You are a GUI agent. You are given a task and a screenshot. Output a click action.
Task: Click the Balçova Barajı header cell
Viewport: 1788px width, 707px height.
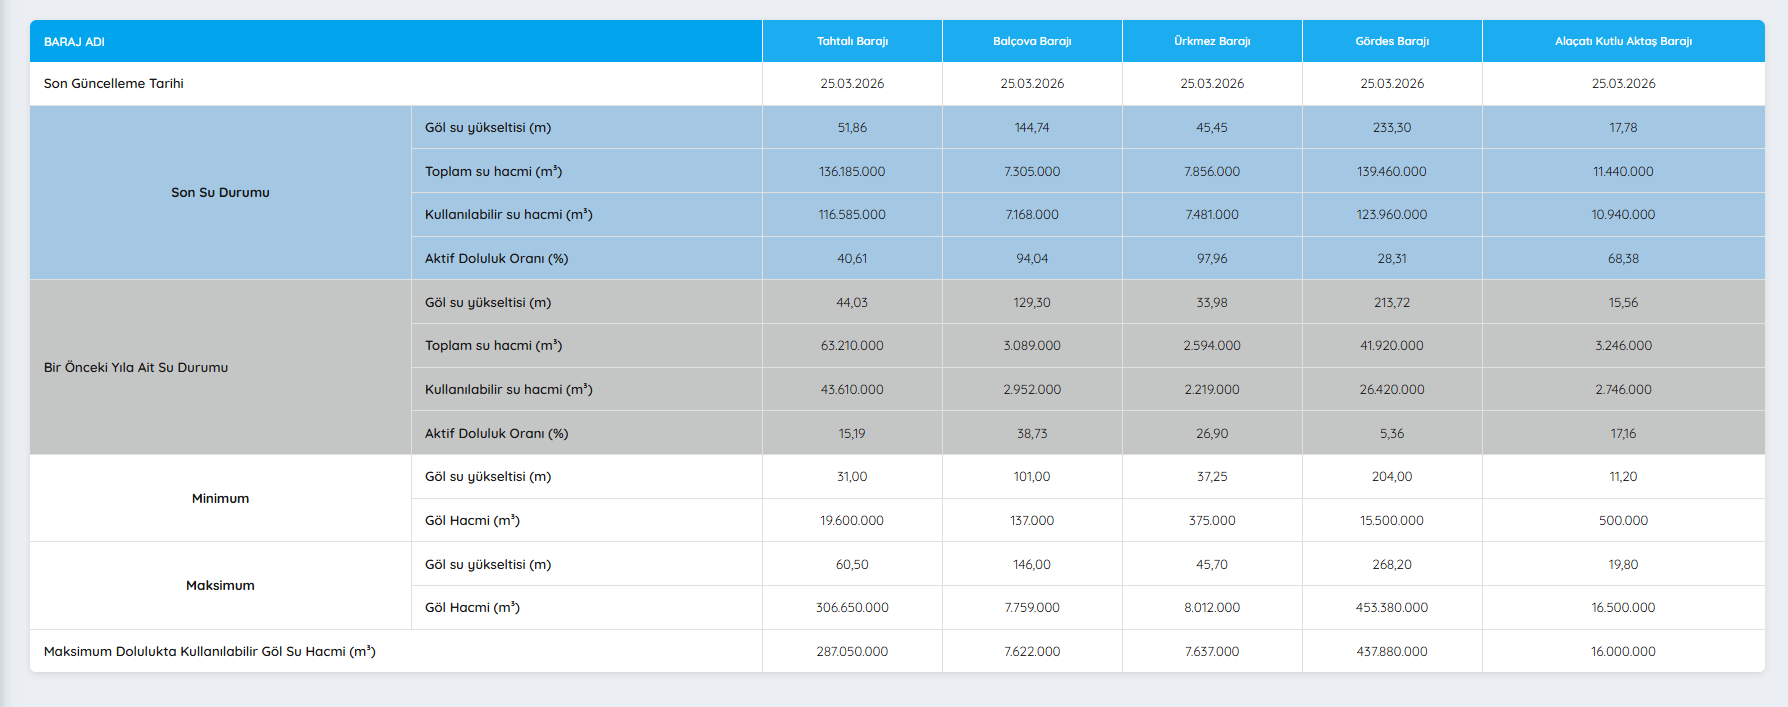coord(1032,42)
